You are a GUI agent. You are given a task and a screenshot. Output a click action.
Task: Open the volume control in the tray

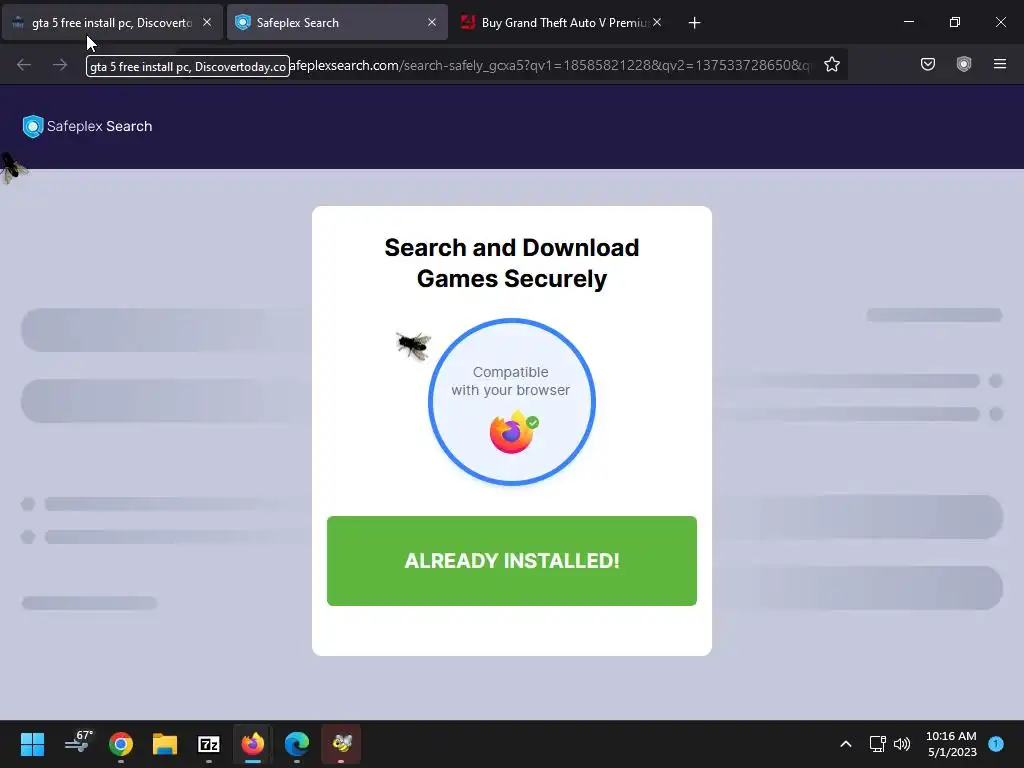pyautogui.click(x=902, y=744)
